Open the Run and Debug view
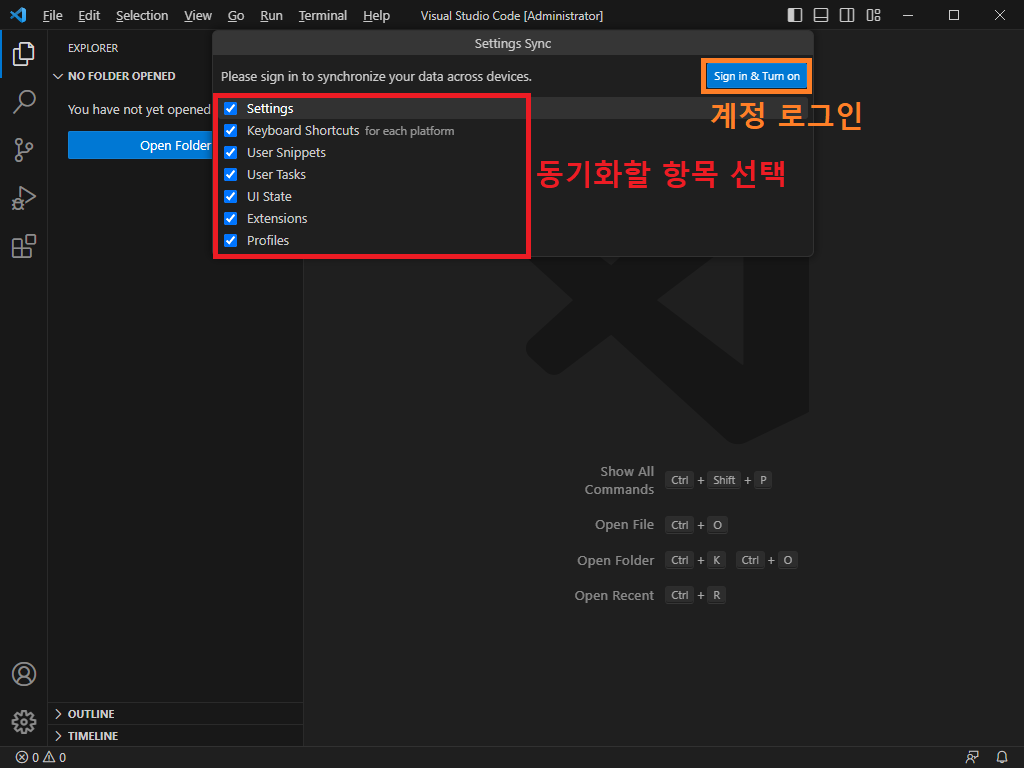The image size is (1024, 768). click(24, 198)
